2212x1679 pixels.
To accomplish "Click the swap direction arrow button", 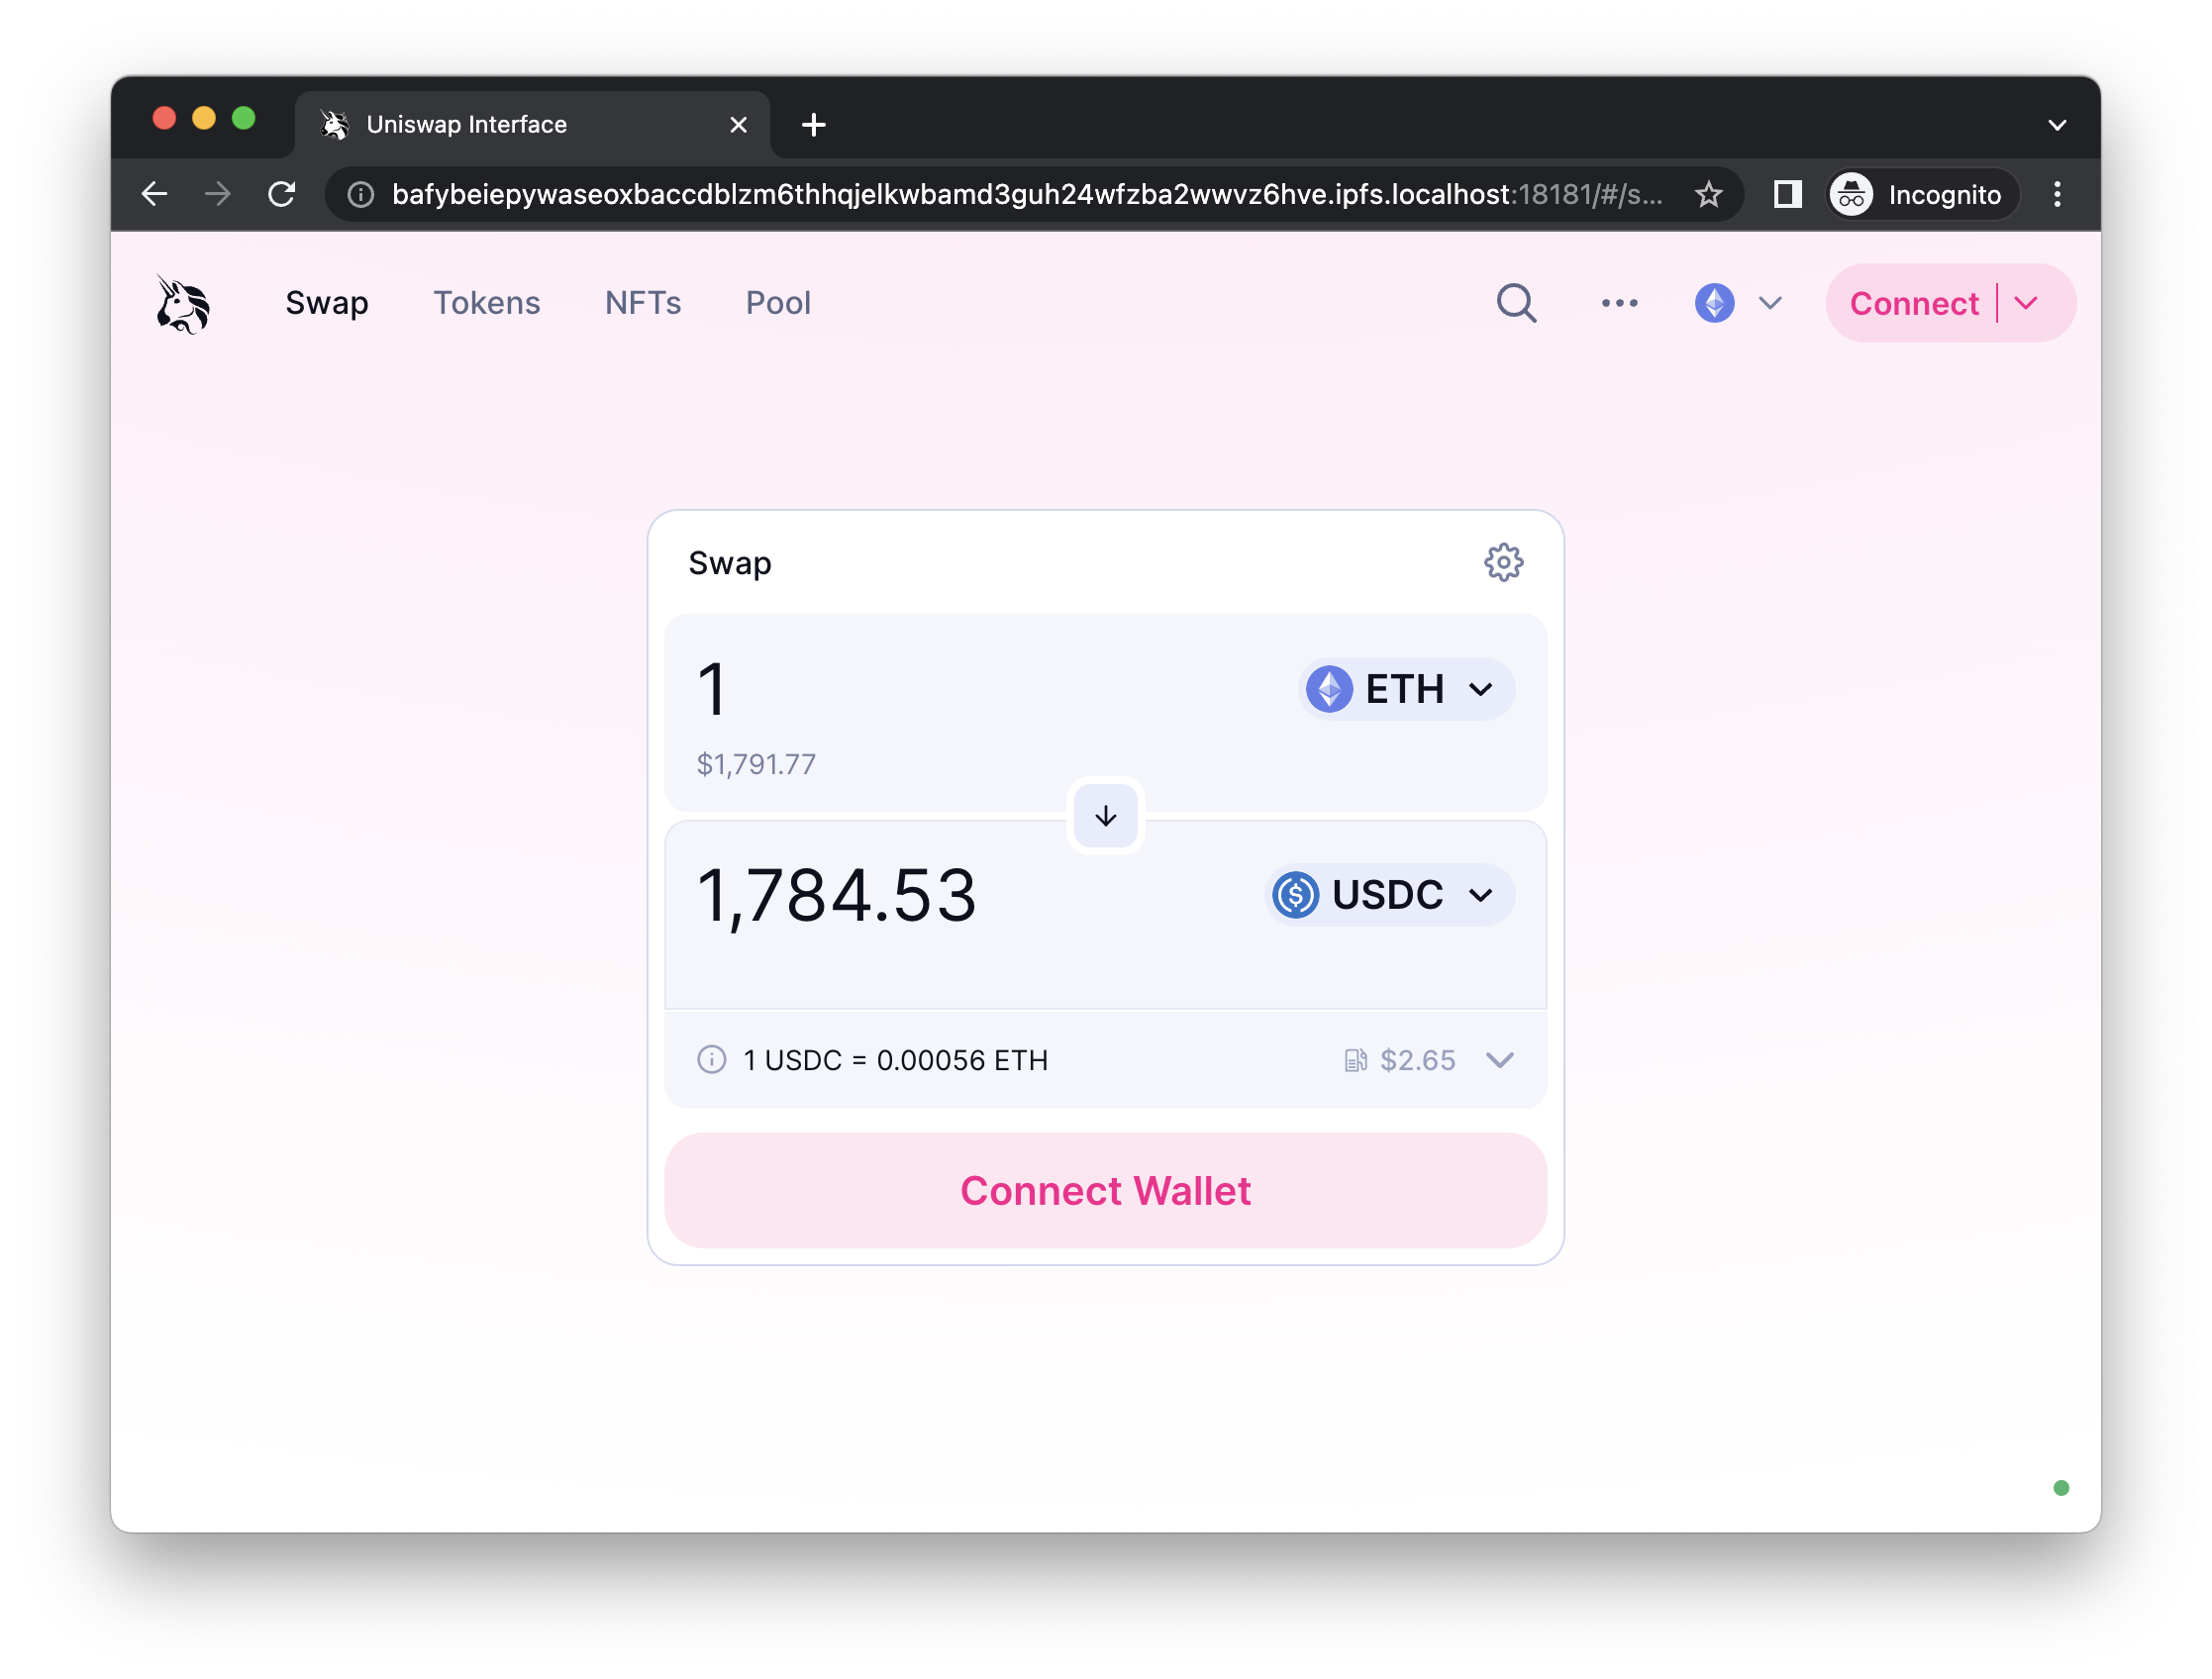I will (1105, 816).
